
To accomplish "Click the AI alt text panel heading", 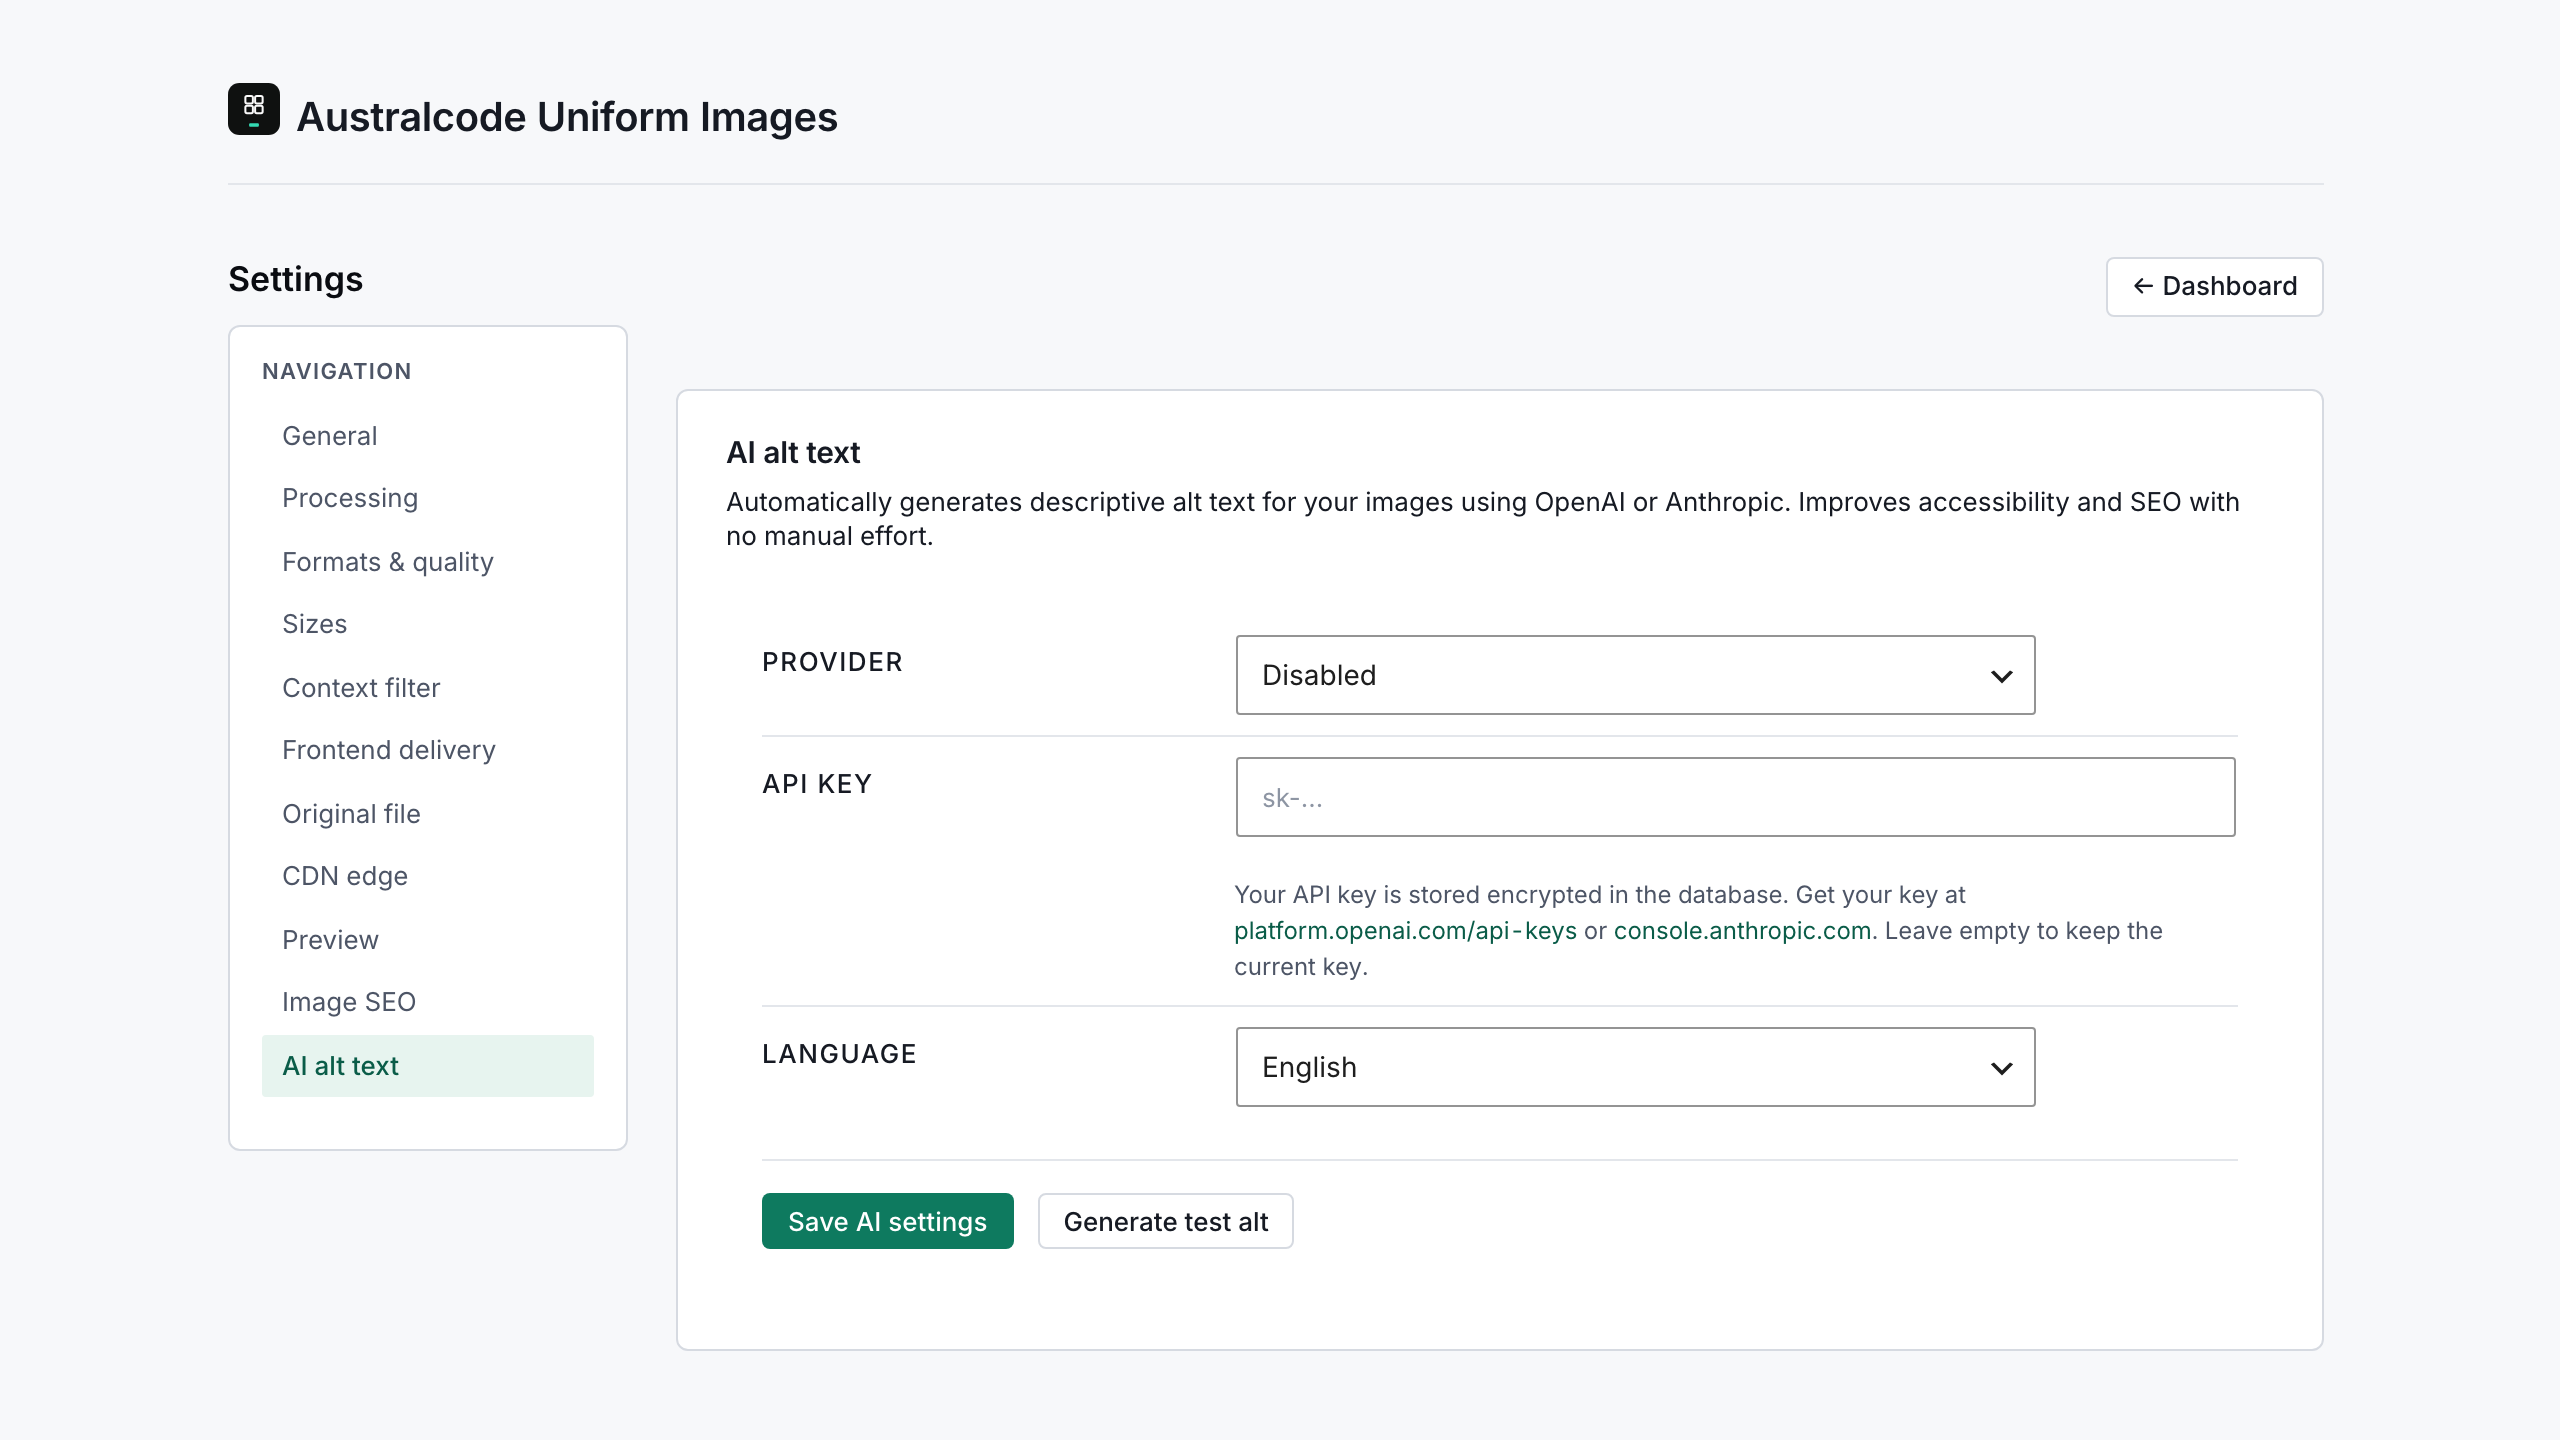I will (x=793, y=453).
